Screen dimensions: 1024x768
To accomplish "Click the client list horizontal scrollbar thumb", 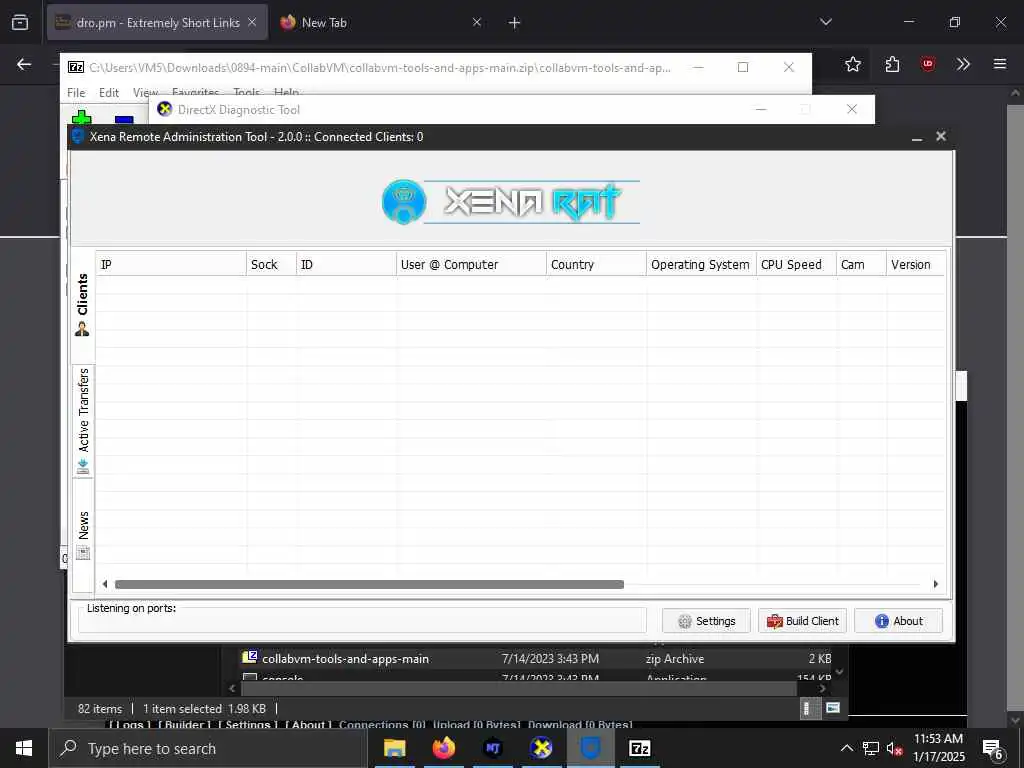I will [x=369, y=584].
